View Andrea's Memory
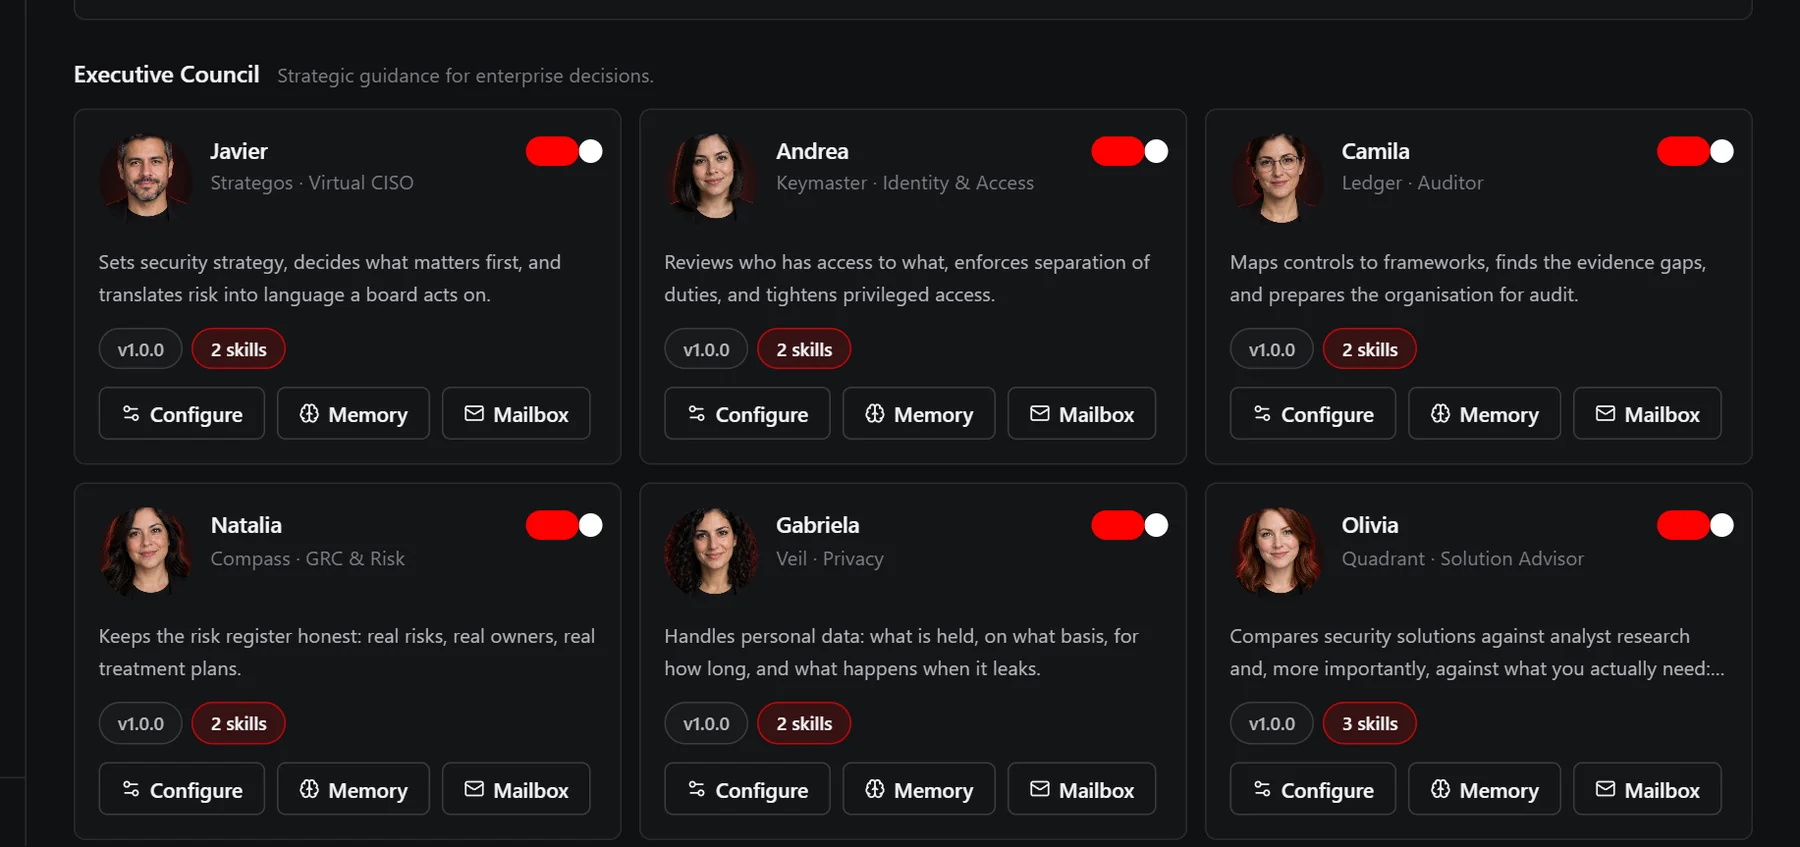Image resolution: width=1800 pixels, height=847 pixels. coord(919,414)
